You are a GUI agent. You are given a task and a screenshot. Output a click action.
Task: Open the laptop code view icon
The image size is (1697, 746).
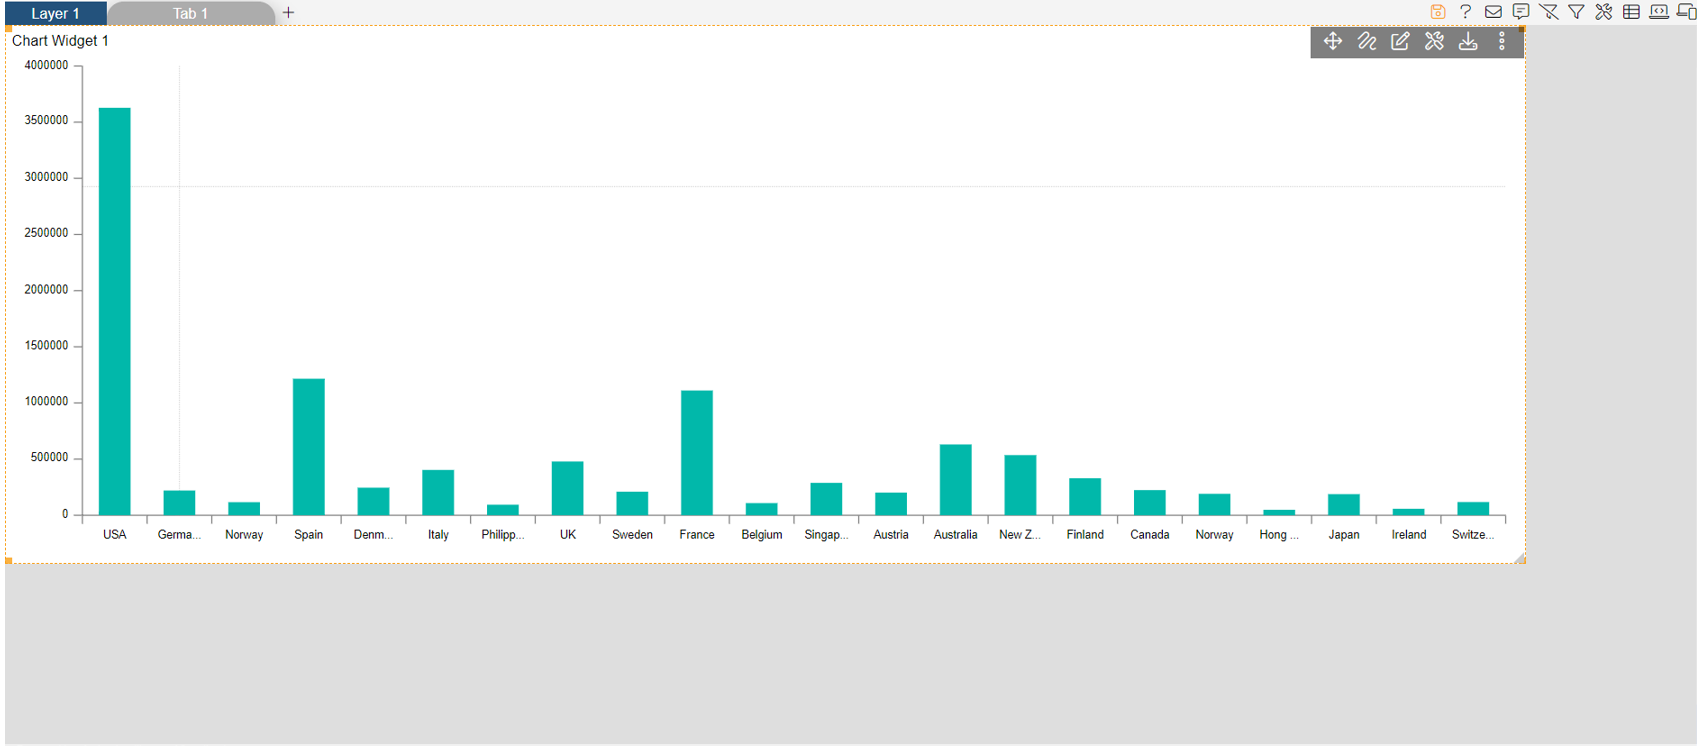[x=1659, y=12]
